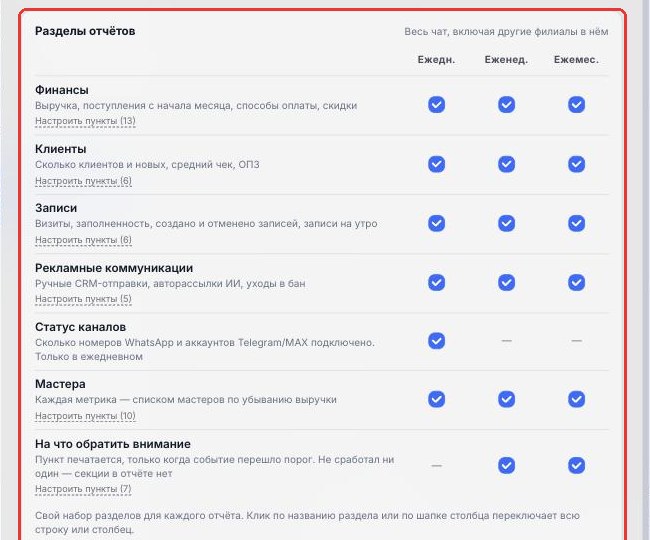Click the Ежедн. column header
The image size is (650, 540).
[436, 60]
